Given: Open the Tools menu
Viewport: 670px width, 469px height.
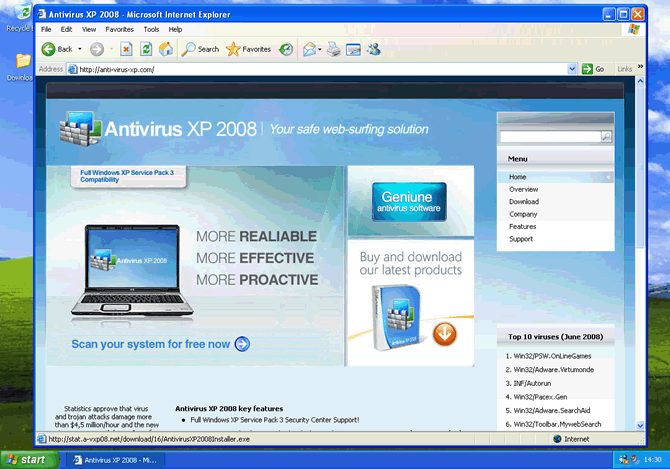Looking at the screenshot, I should [151, 30].
